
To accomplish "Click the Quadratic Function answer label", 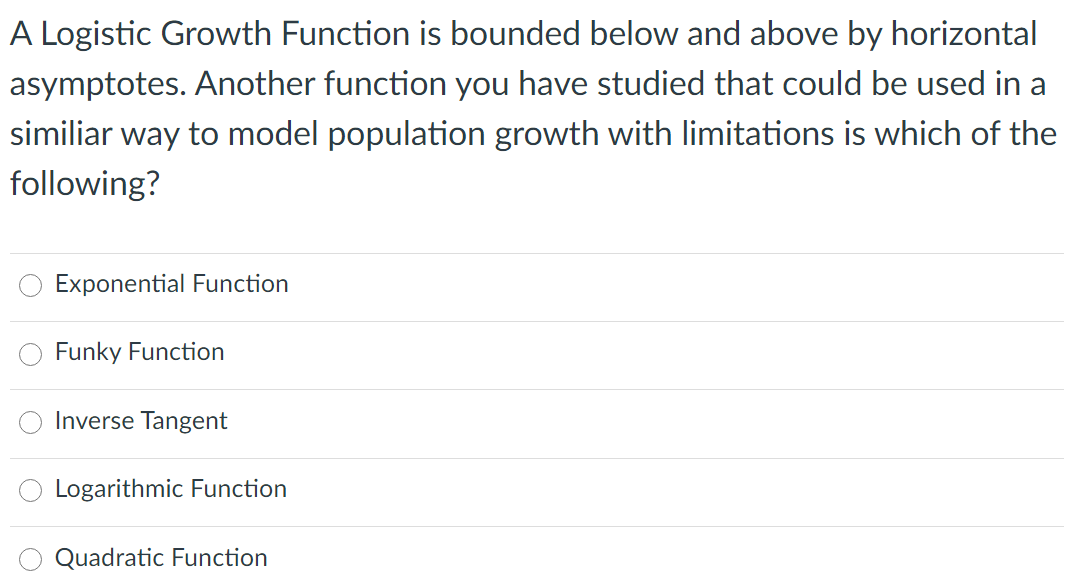I will [161, 558].
